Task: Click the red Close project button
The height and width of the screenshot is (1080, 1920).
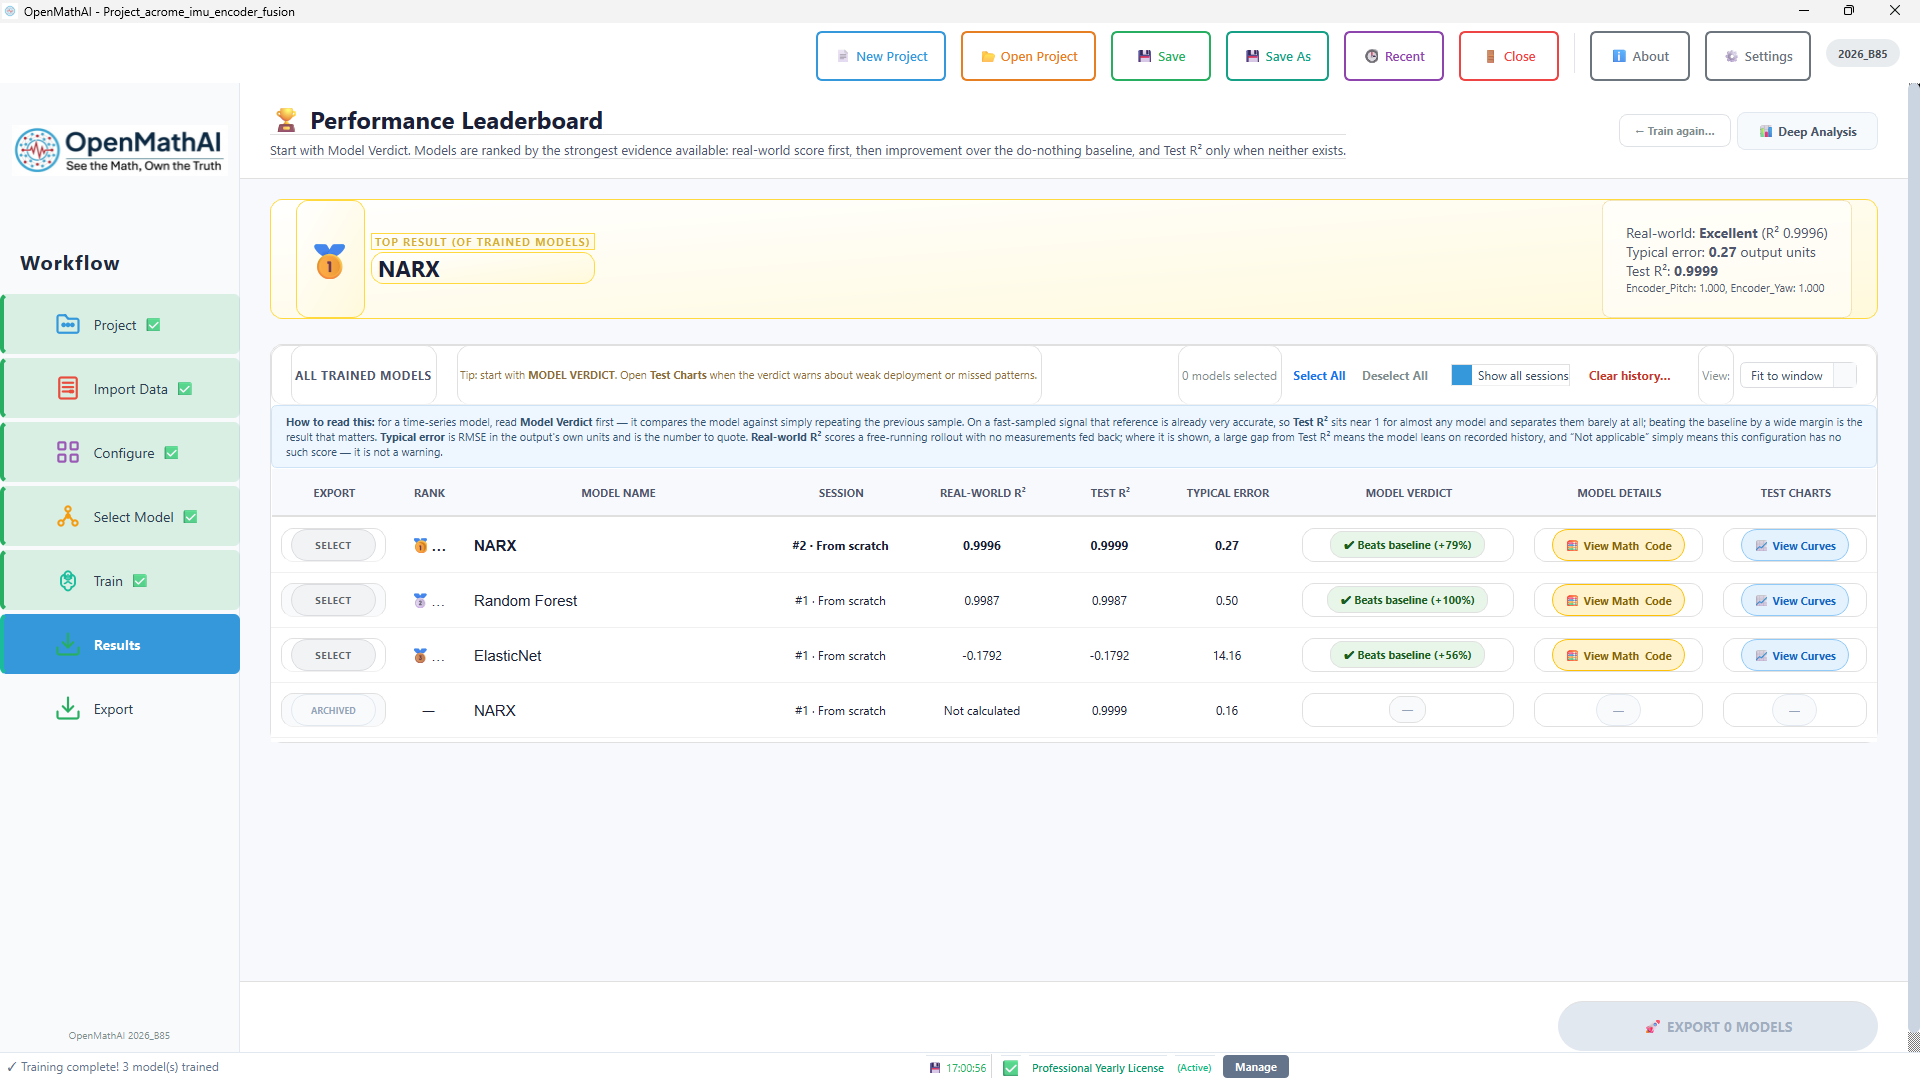Action: [x=1509, y=56]
